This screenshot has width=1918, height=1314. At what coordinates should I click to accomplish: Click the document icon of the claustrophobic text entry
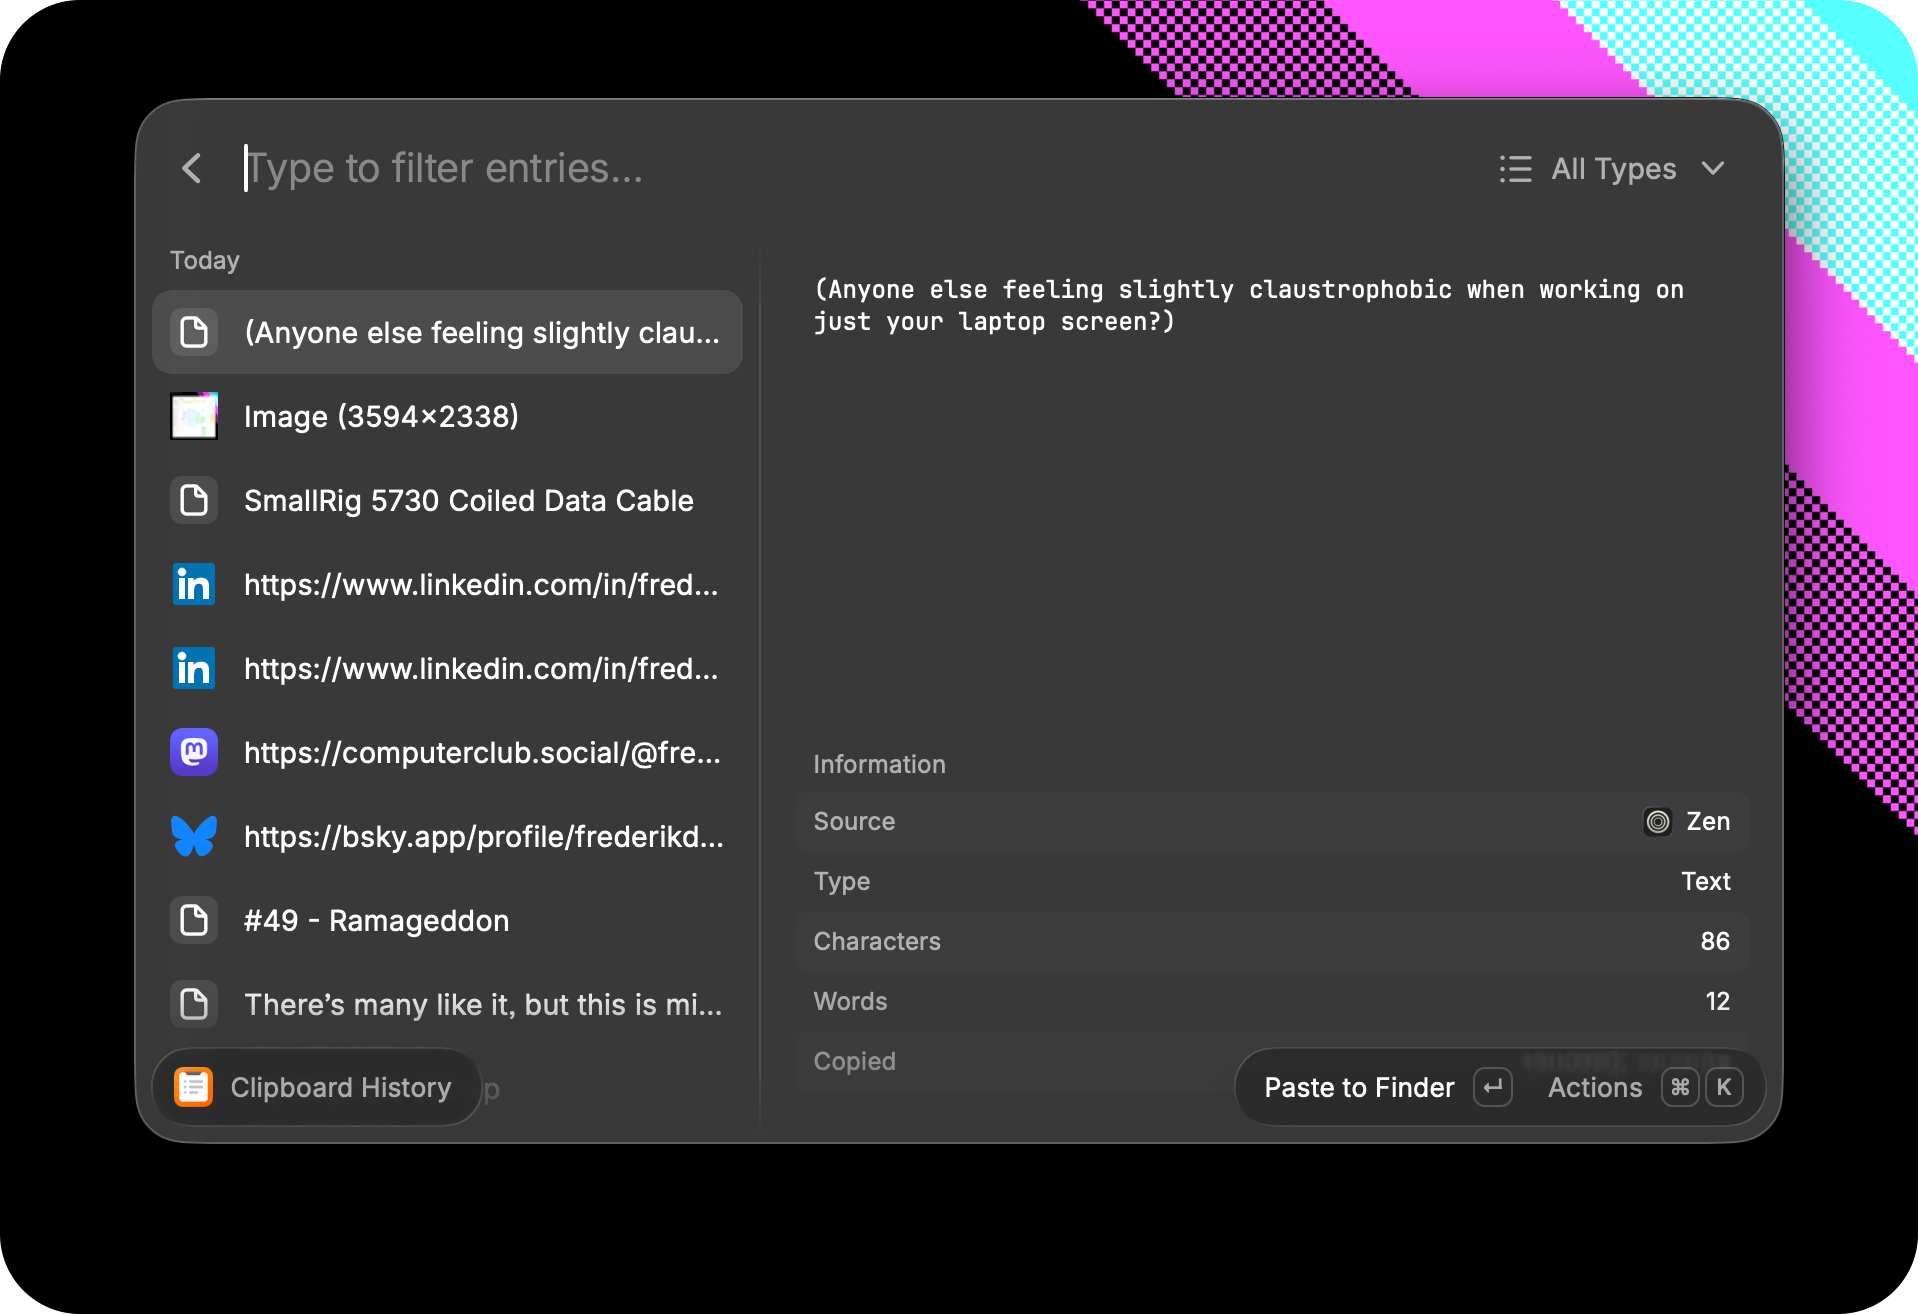pos(194,332)
